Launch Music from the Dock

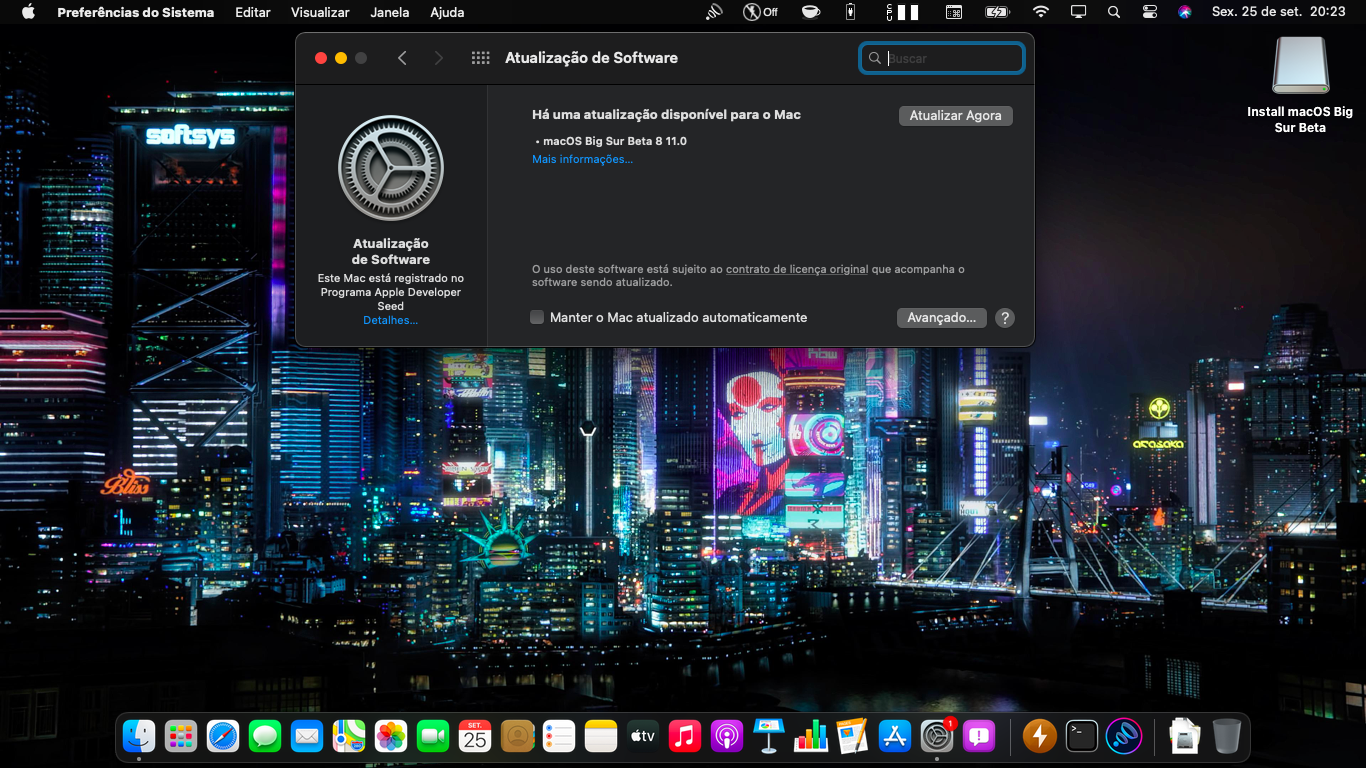point(685,737)
